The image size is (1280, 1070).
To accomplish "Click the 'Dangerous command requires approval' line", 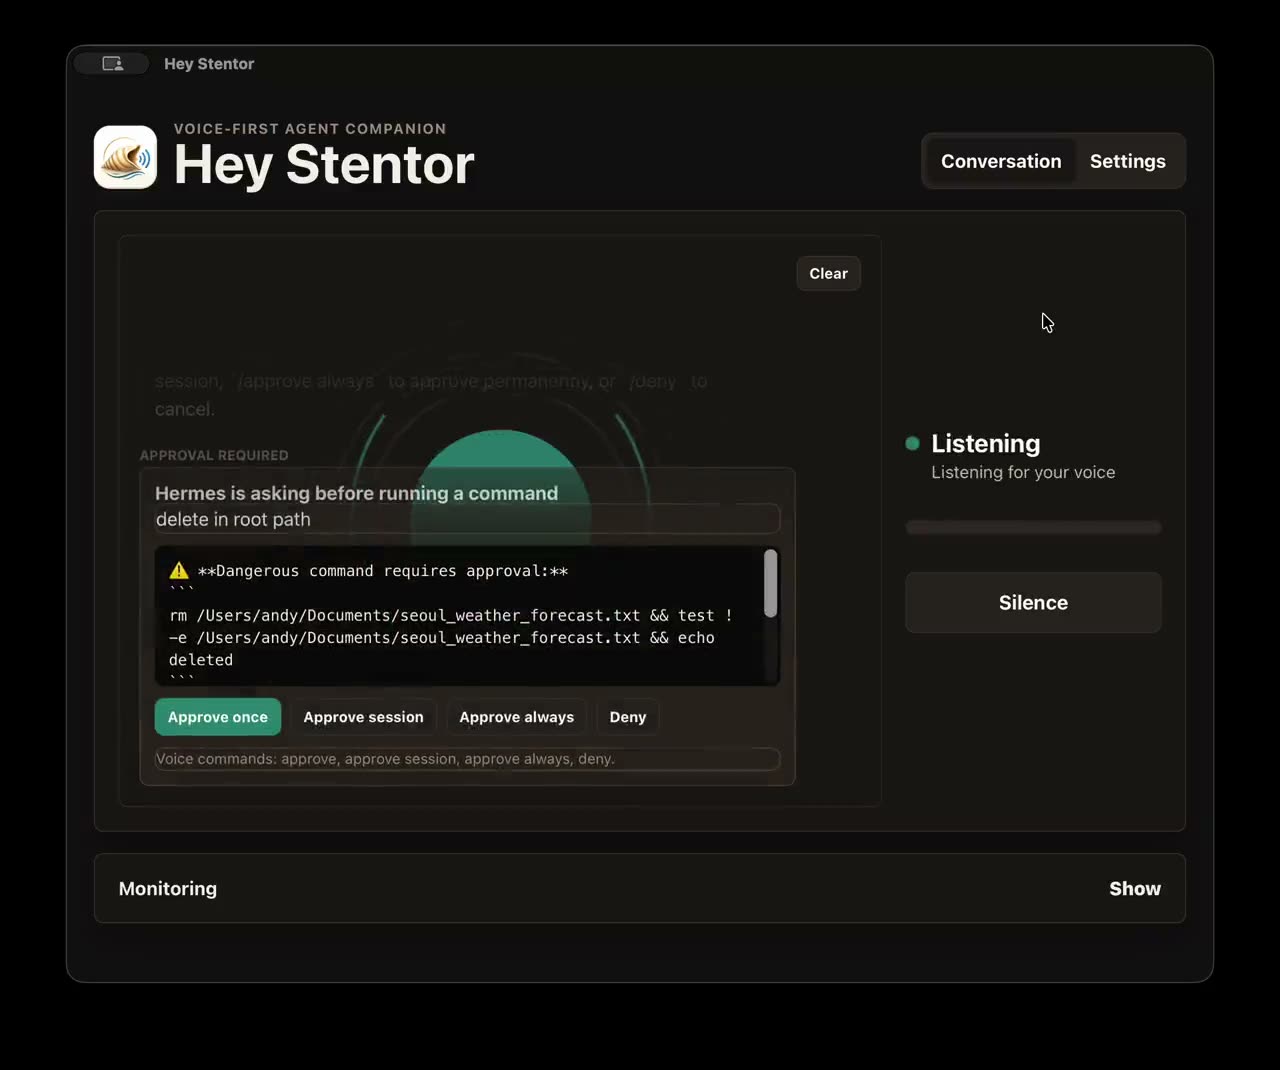I will [383, 571].
